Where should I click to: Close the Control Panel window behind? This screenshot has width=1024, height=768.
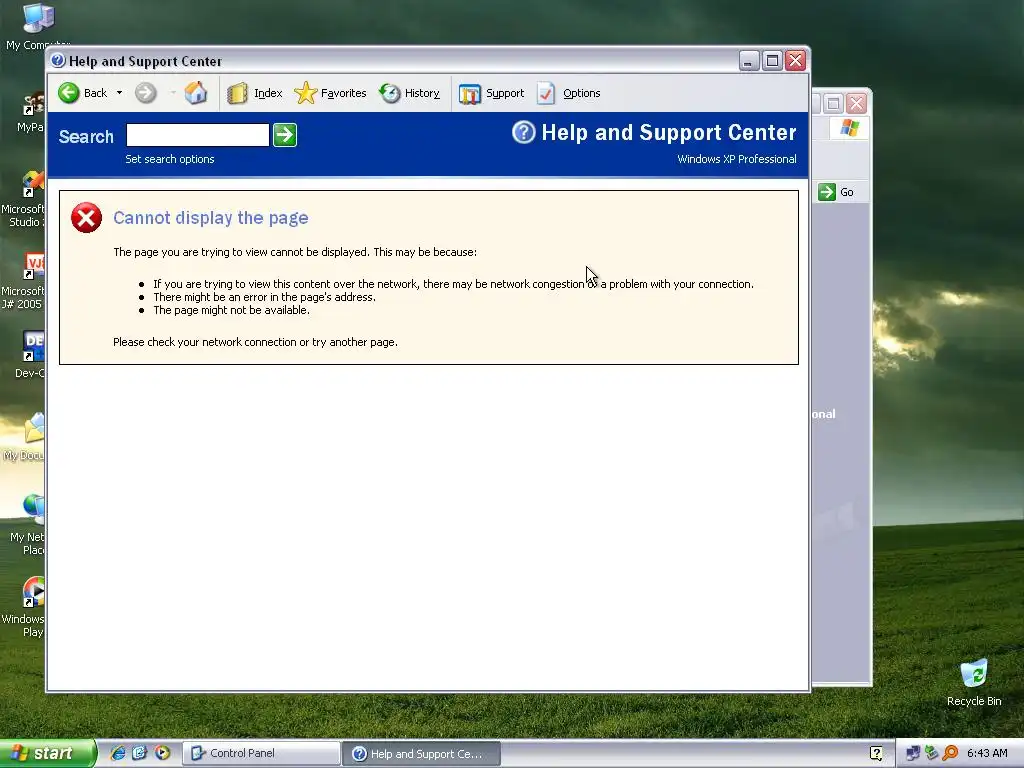(x=856, y=103)
